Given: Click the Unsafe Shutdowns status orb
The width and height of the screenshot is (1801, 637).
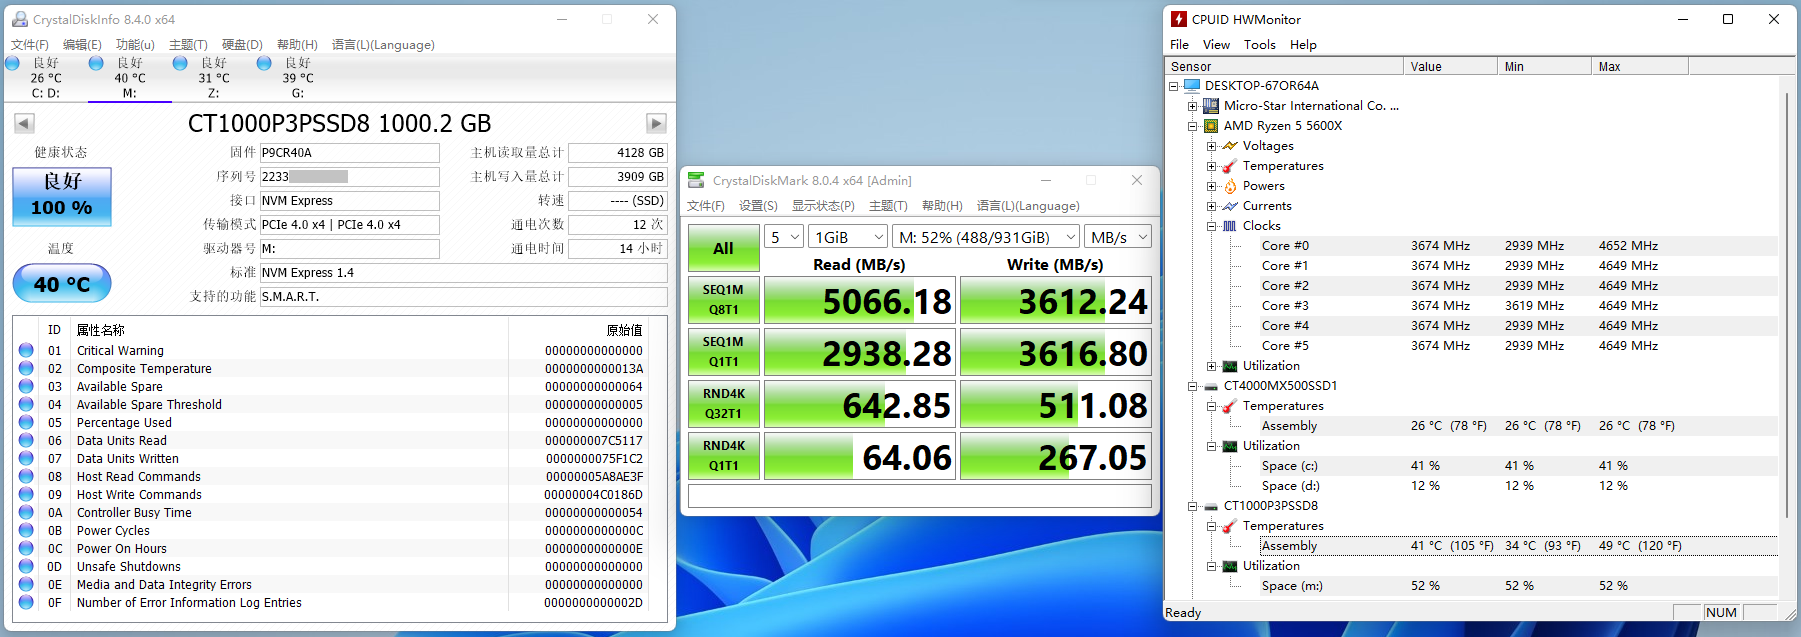Looking at the screenshot, I should (x=26, y=566).
